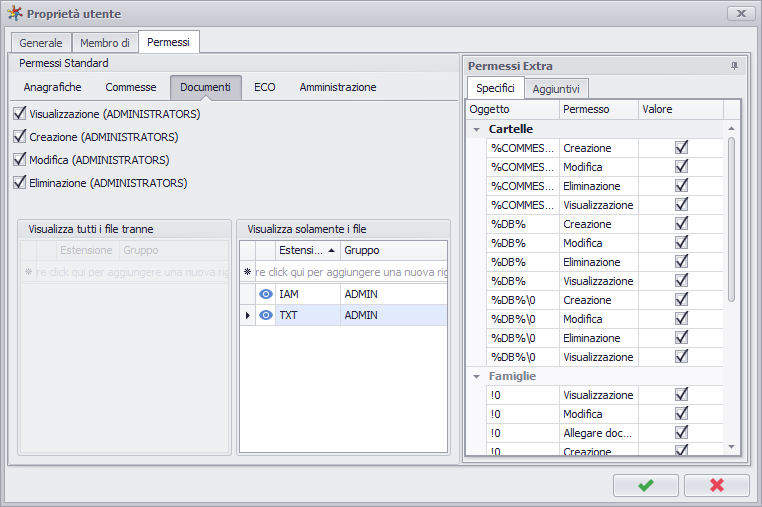The height and width of the screenshot is (507, 762).
Task: Click the add new row field in solamente grid
Action: tap(351, 272)
